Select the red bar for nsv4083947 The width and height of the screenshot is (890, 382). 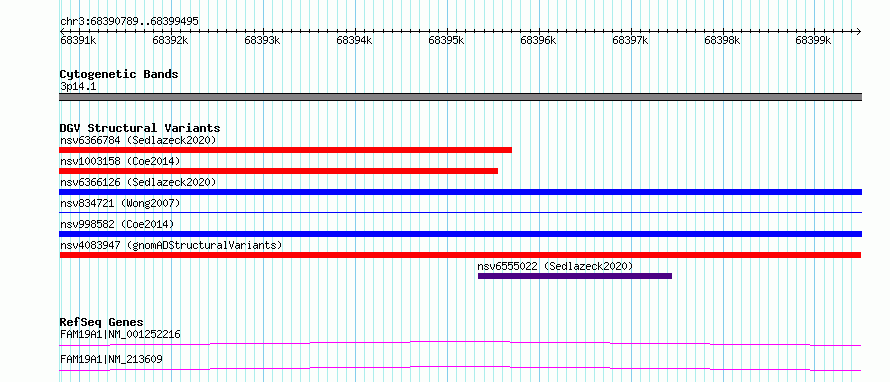(460, 255)
